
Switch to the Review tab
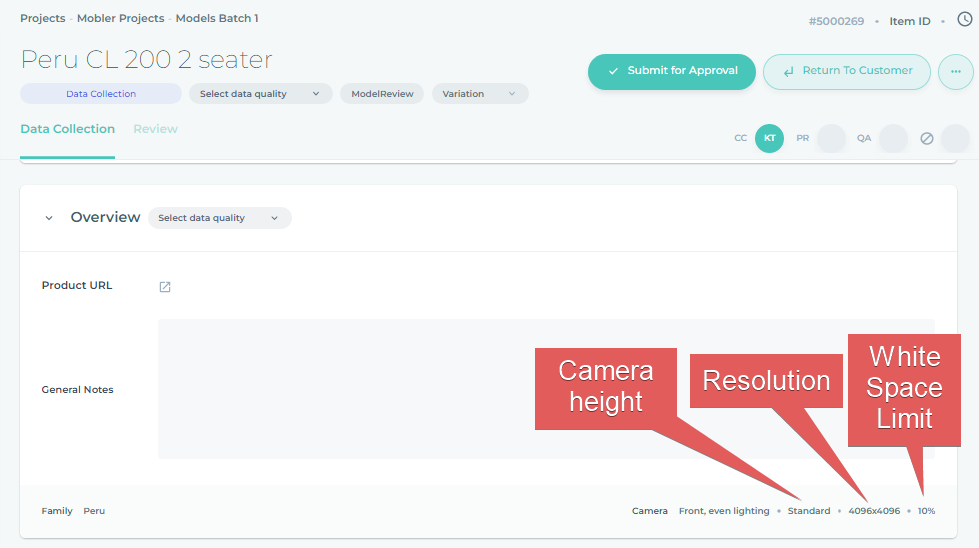pyautogui.click(x=155, y=129)
